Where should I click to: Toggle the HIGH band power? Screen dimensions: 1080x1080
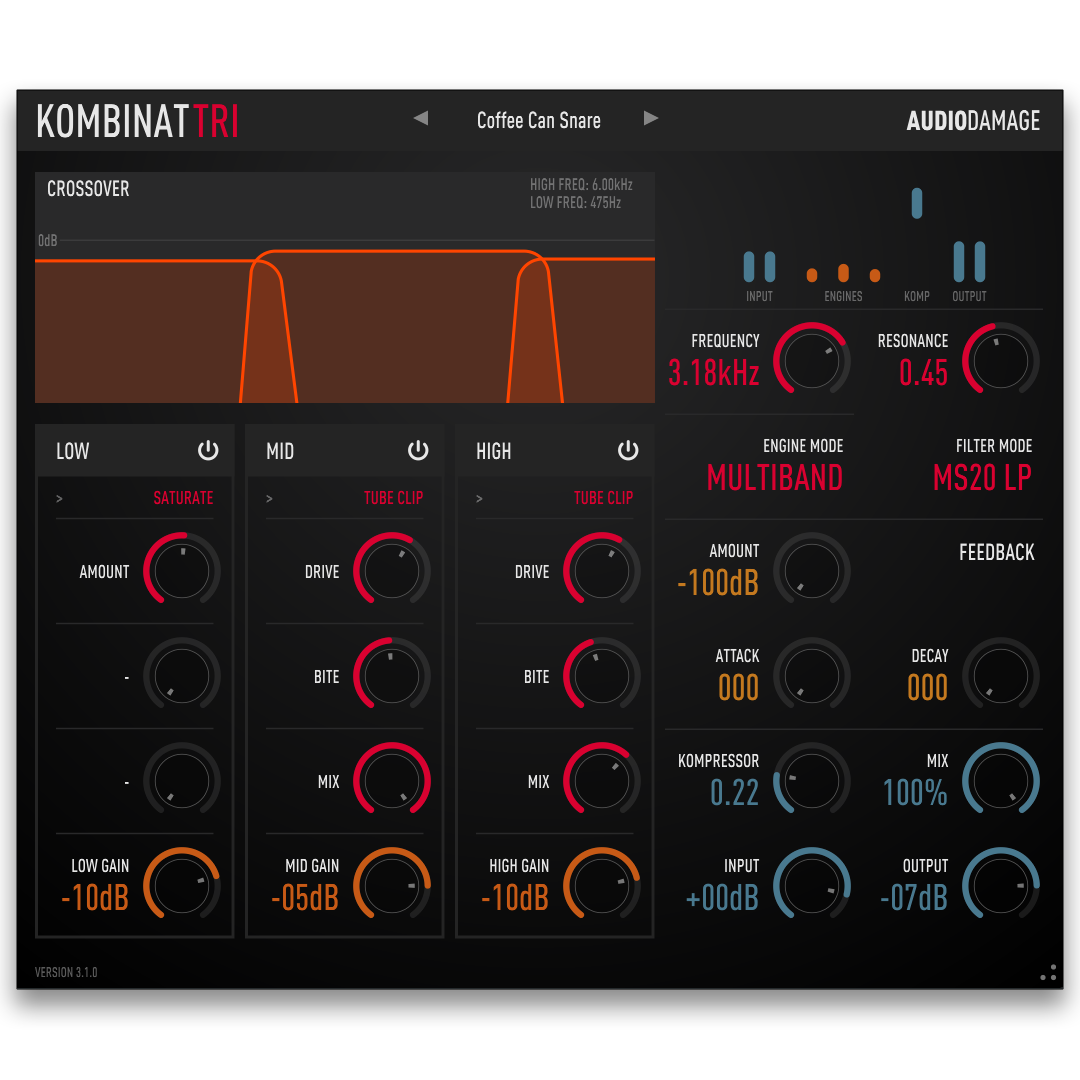pos(628,451)
